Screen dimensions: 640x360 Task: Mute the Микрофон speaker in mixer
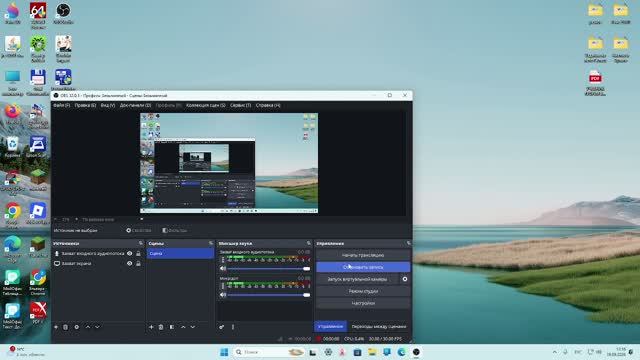(223, 295)
